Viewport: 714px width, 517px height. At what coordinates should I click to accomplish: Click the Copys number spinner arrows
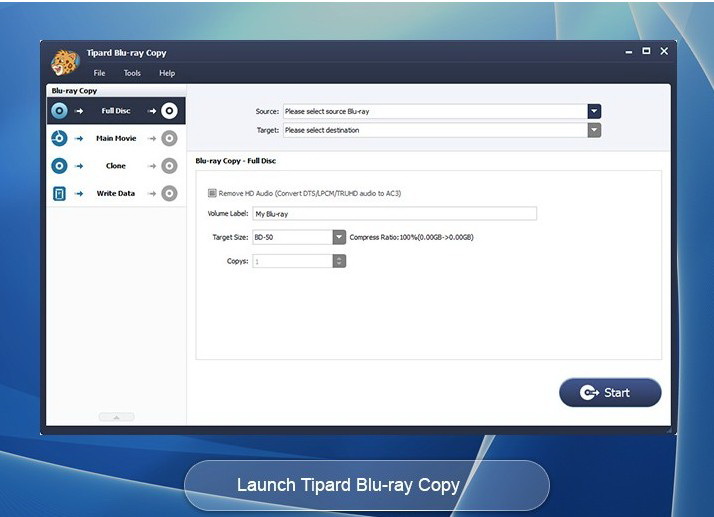tap(339, 261)
